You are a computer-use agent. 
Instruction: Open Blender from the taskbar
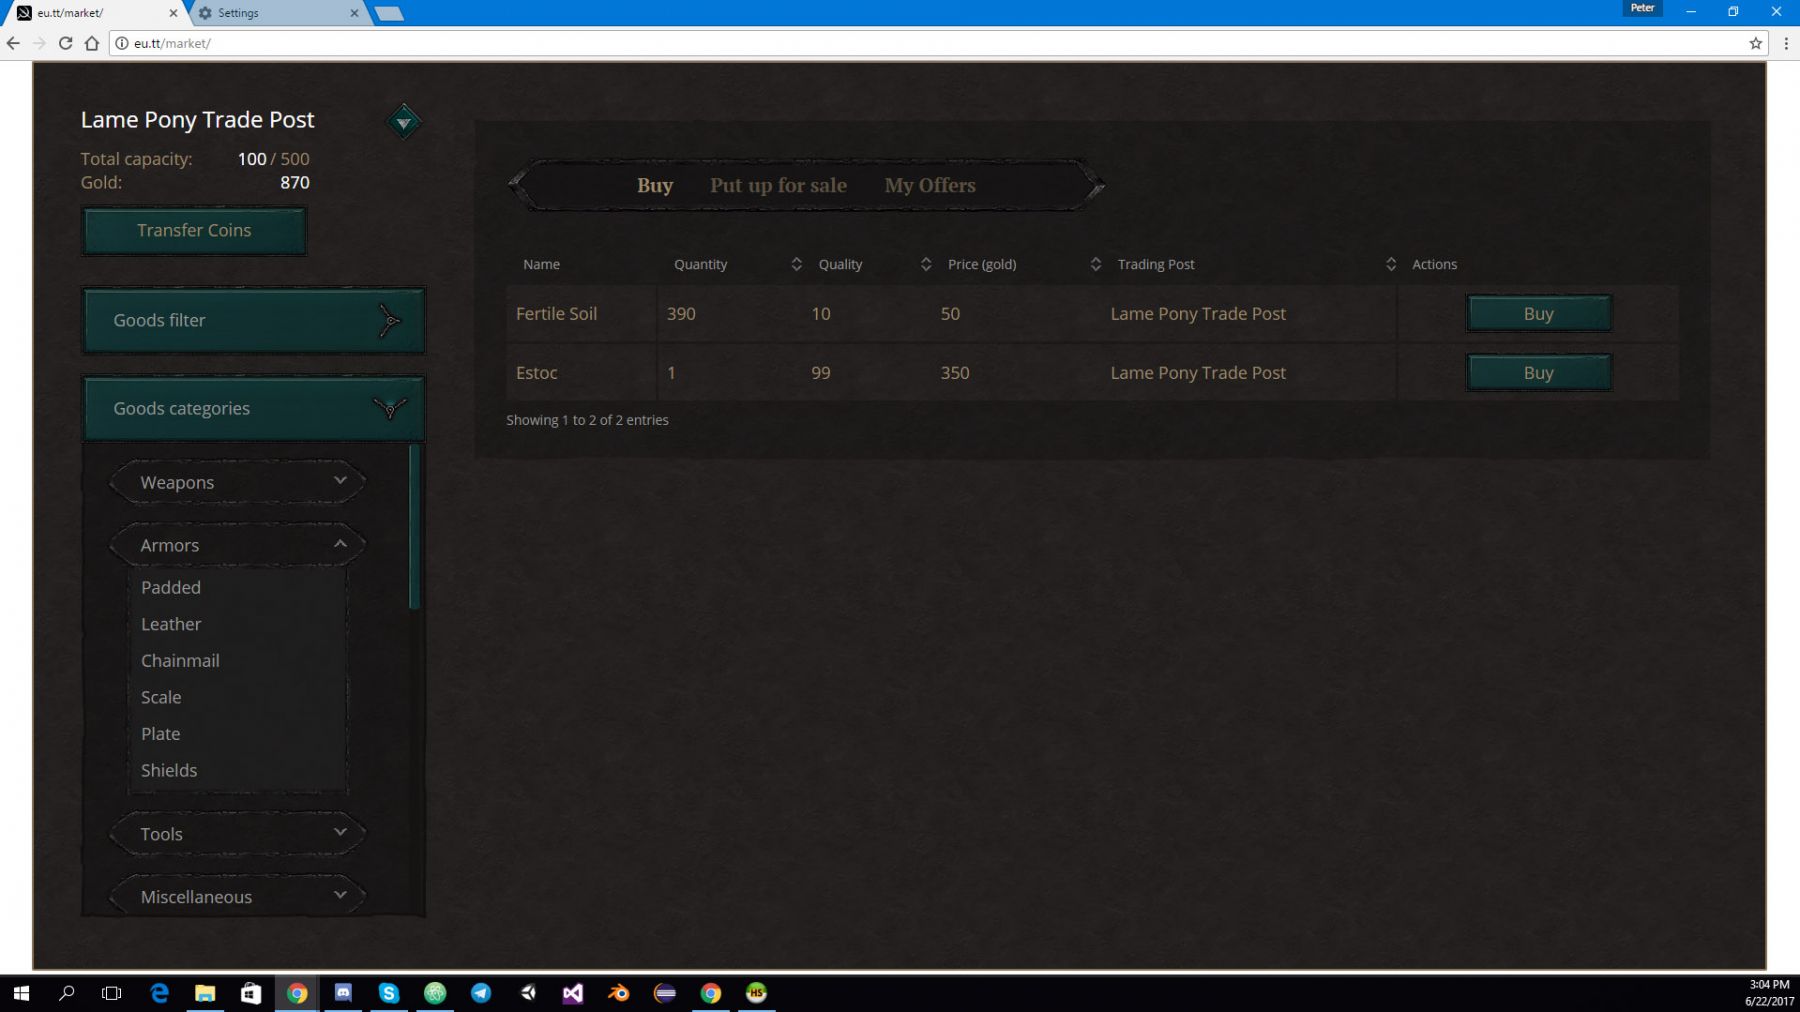[x=618, y=993]
